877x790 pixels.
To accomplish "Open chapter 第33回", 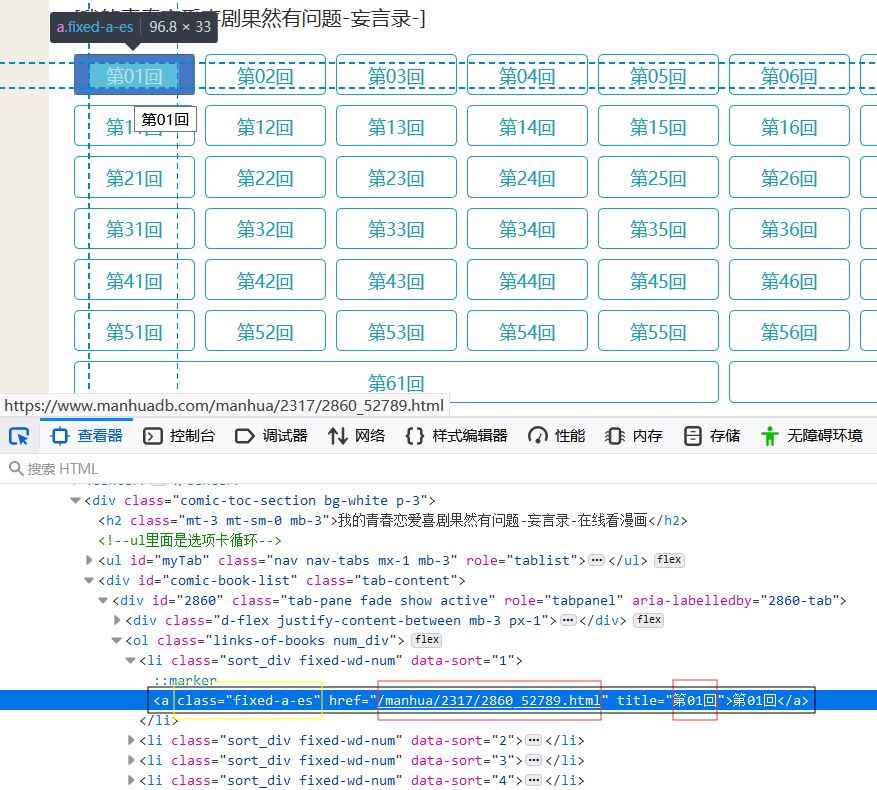I will click(x=396, y=228).
